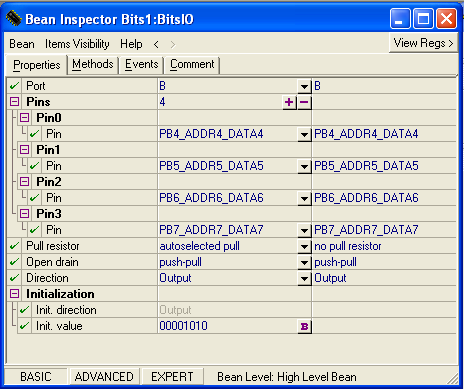Collapse the Pin2 node
464x389 pixels.
click(x=24, y=181)
